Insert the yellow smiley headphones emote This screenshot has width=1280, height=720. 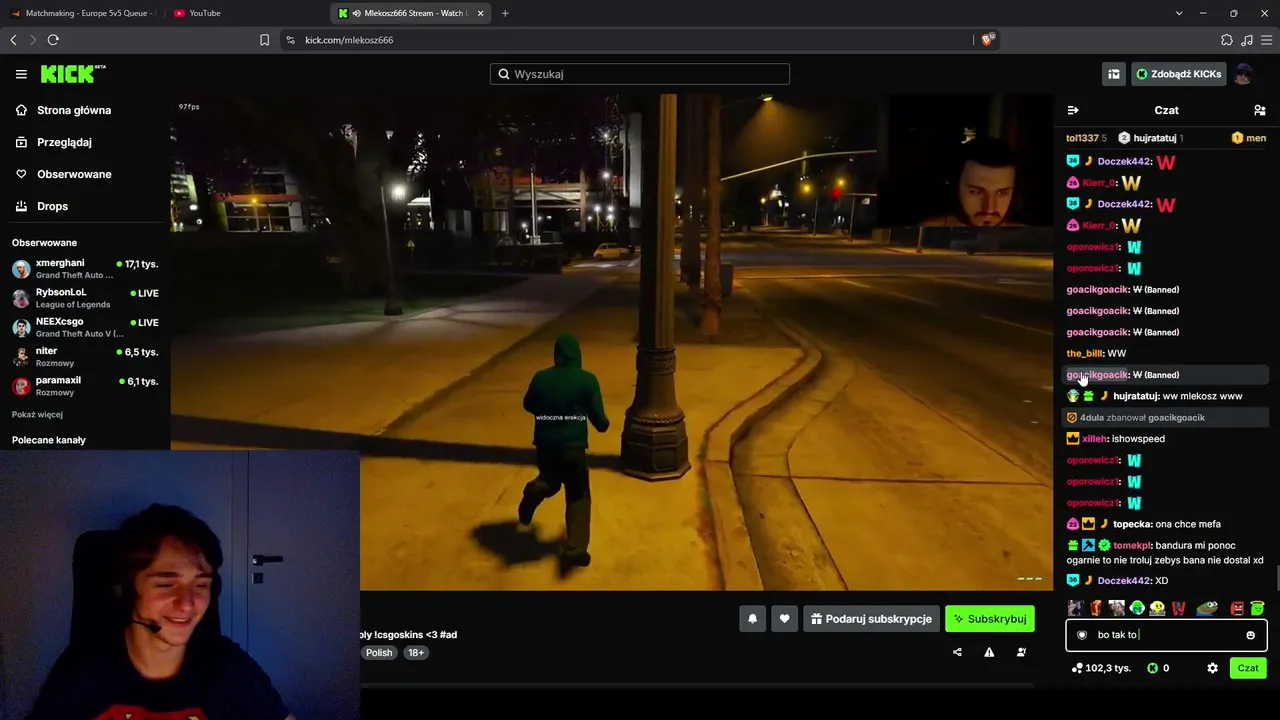tap(1157, 608)
